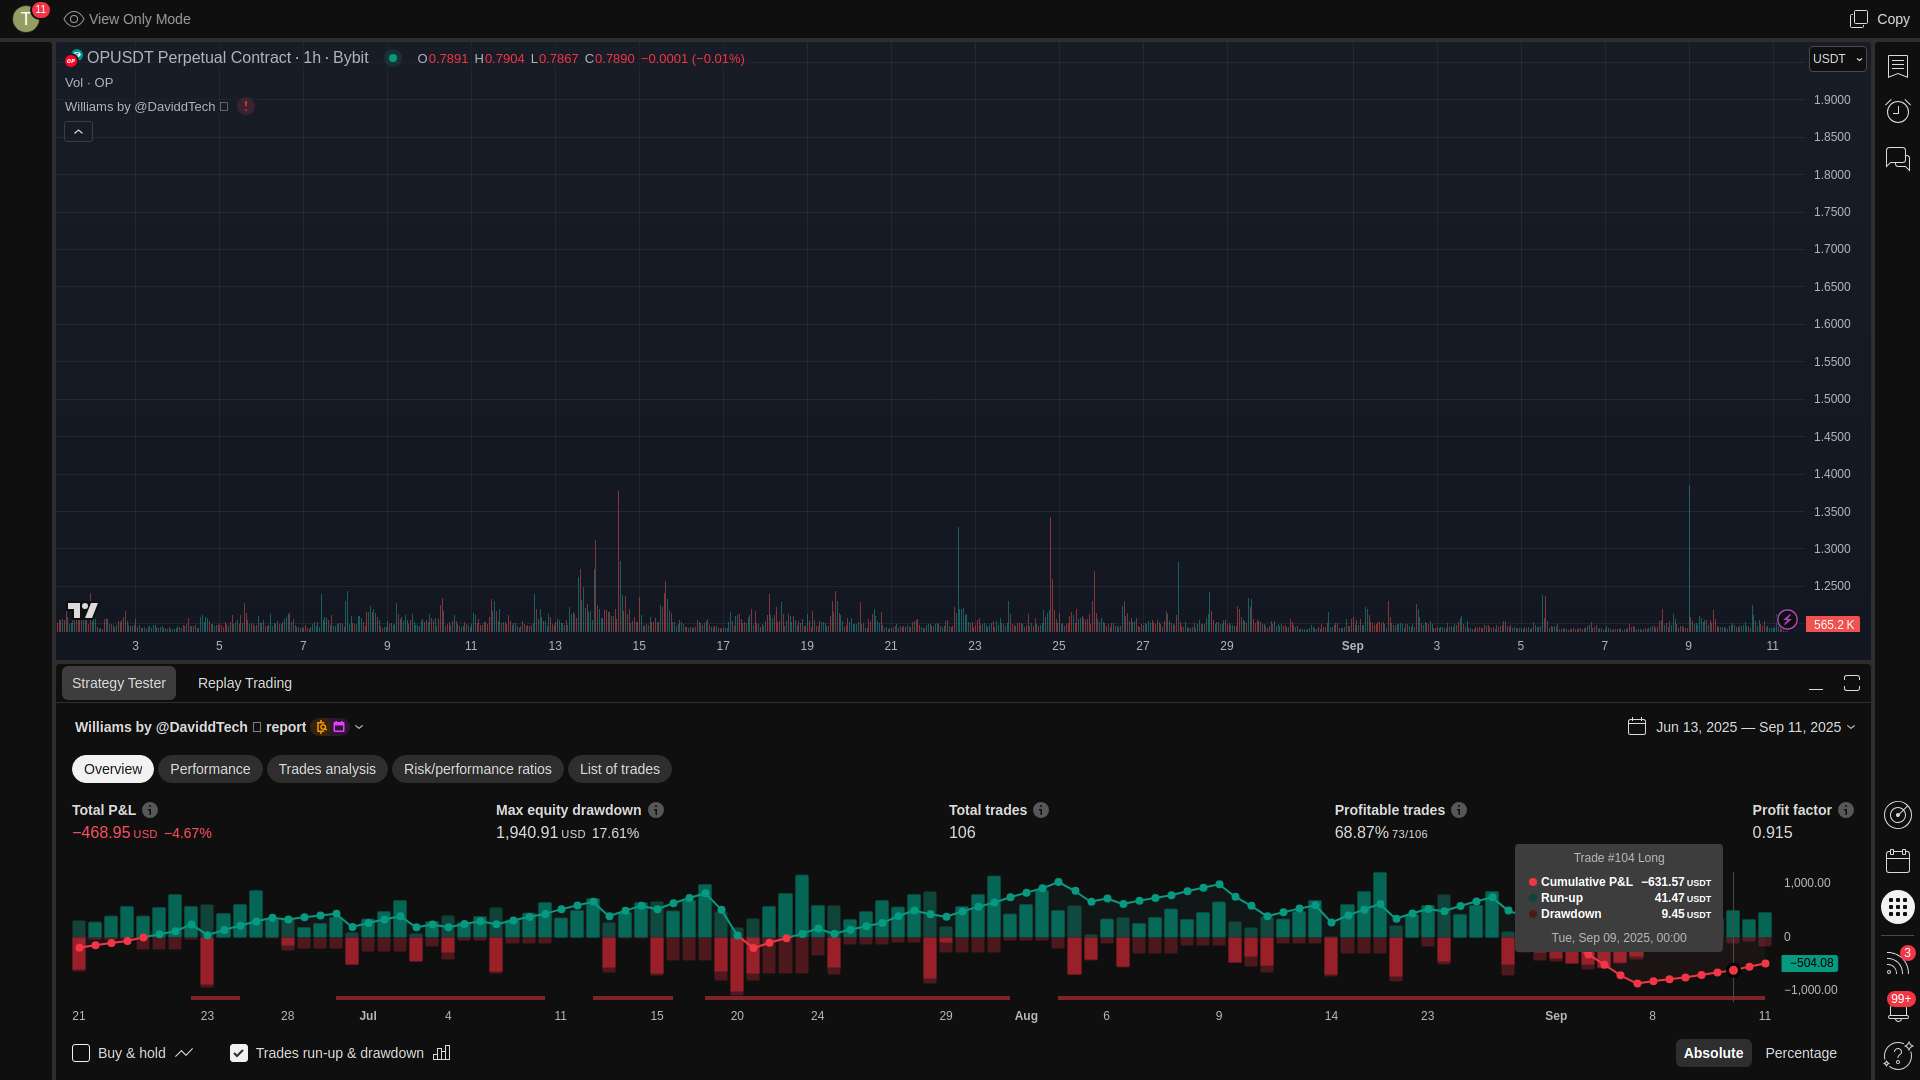Open the Performance report tab
The width and height of the screenshot is (1920, 1080).
[x=210, y=769]
